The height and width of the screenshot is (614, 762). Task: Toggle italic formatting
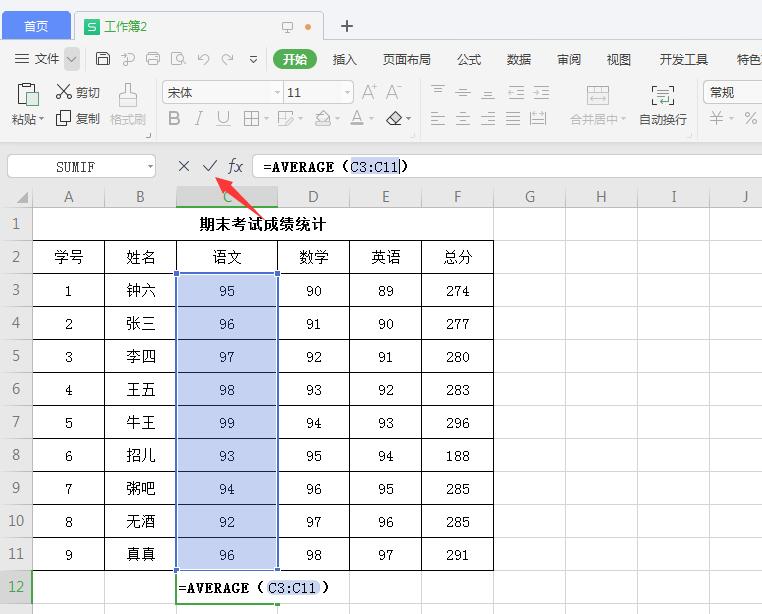198,118
